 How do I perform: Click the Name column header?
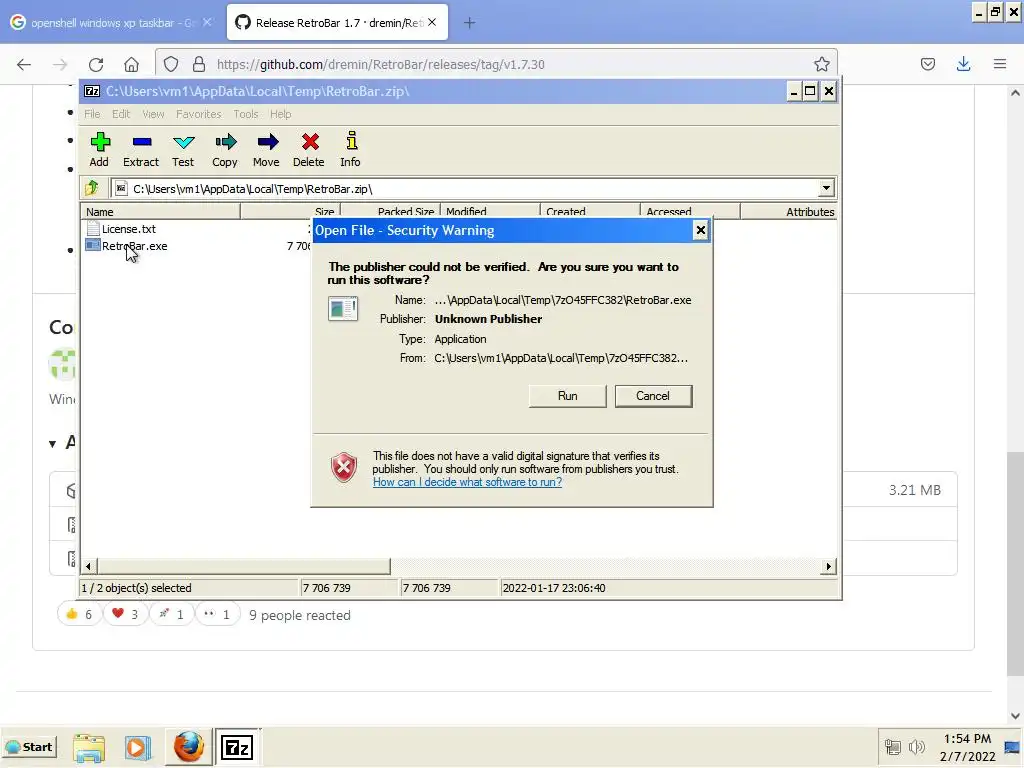tap(161, 211)
